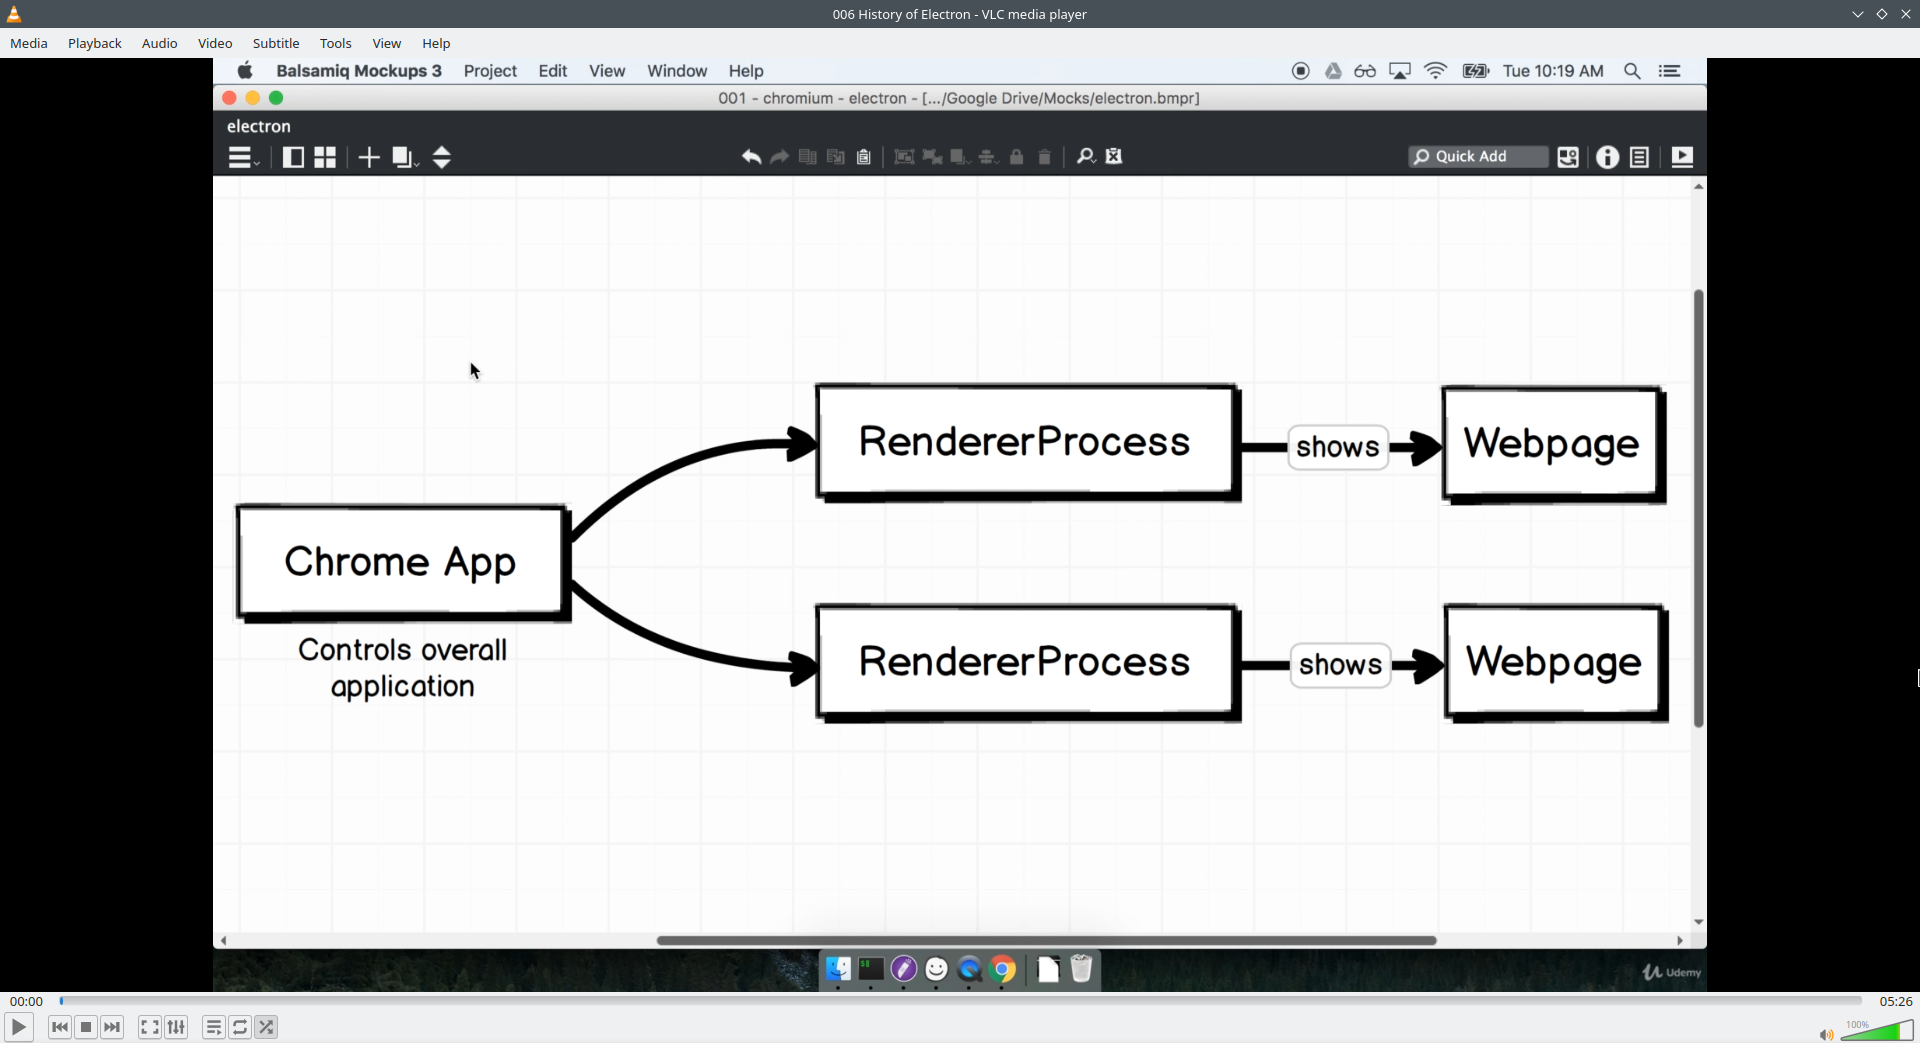Set volume on the VLC volume slider
1920x1043 pixels.
1877,1030
